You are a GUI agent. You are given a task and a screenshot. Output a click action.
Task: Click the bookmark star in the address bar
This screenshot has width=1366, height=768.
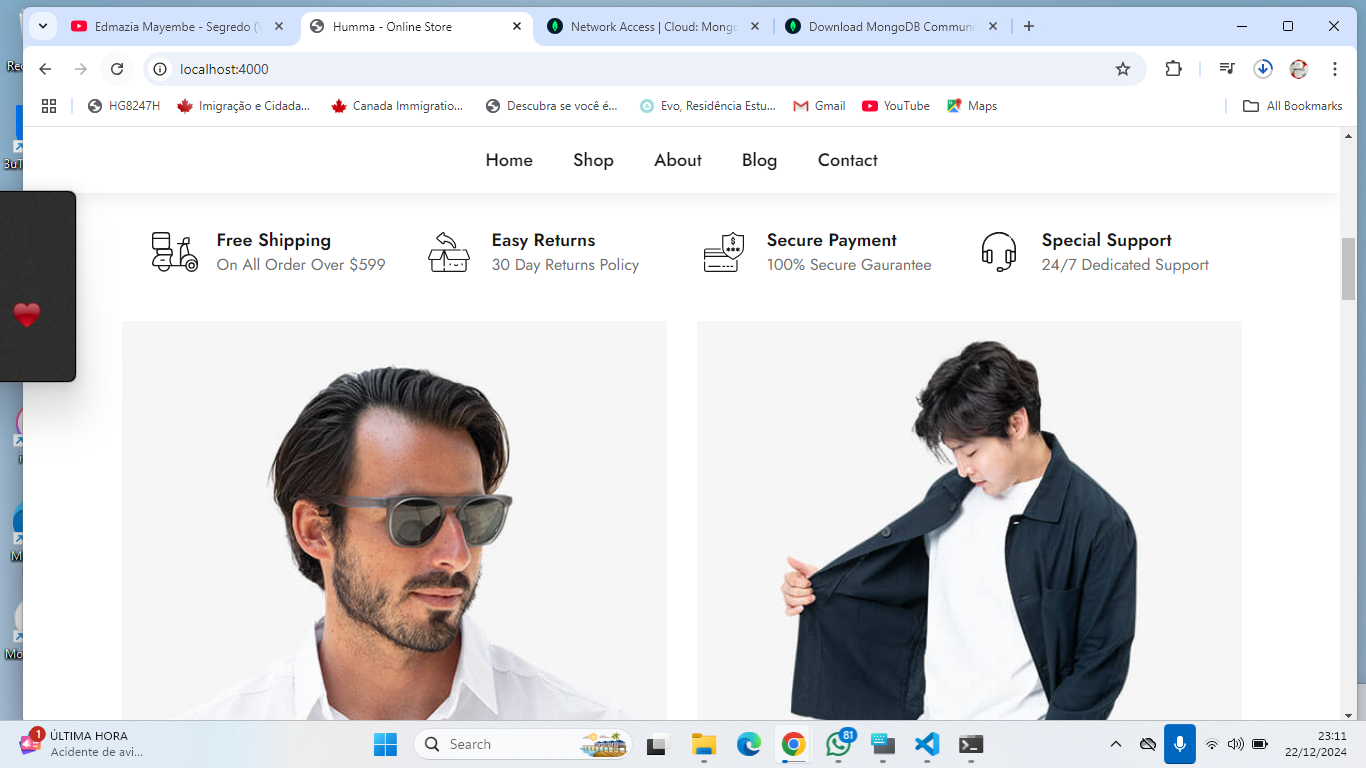(x=1123, y=69)
